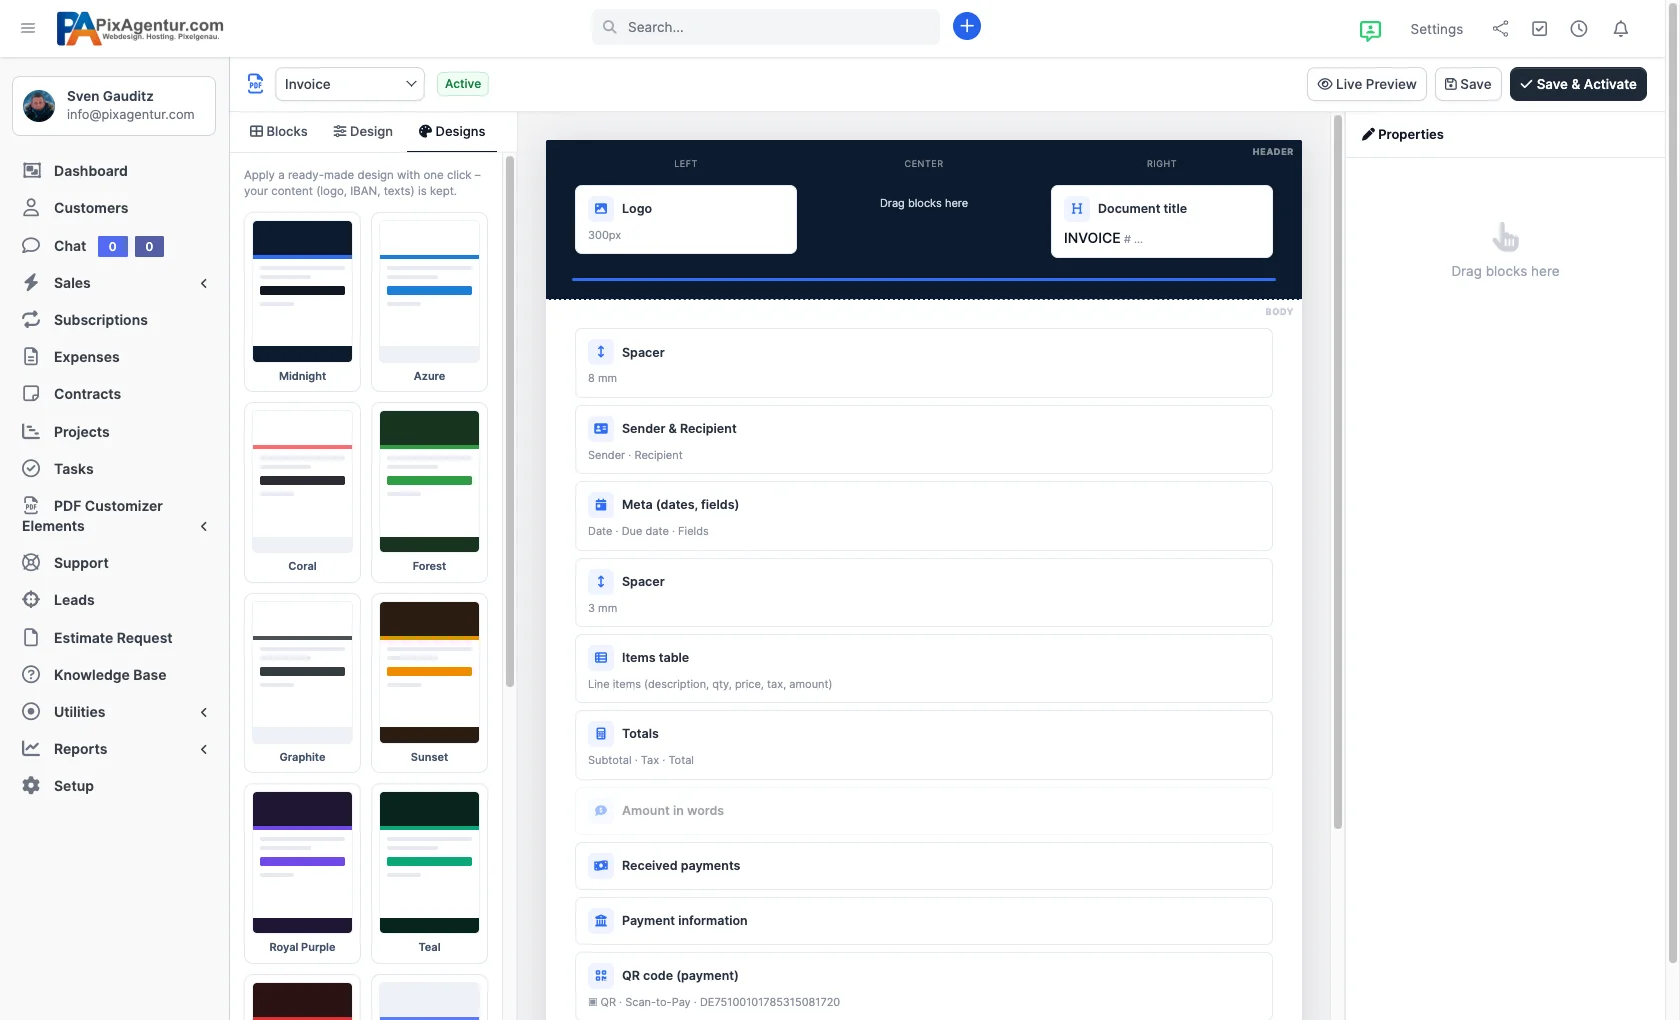
Task: Click the Dashboard sidebar icon
Action: [x=32, y=171]
